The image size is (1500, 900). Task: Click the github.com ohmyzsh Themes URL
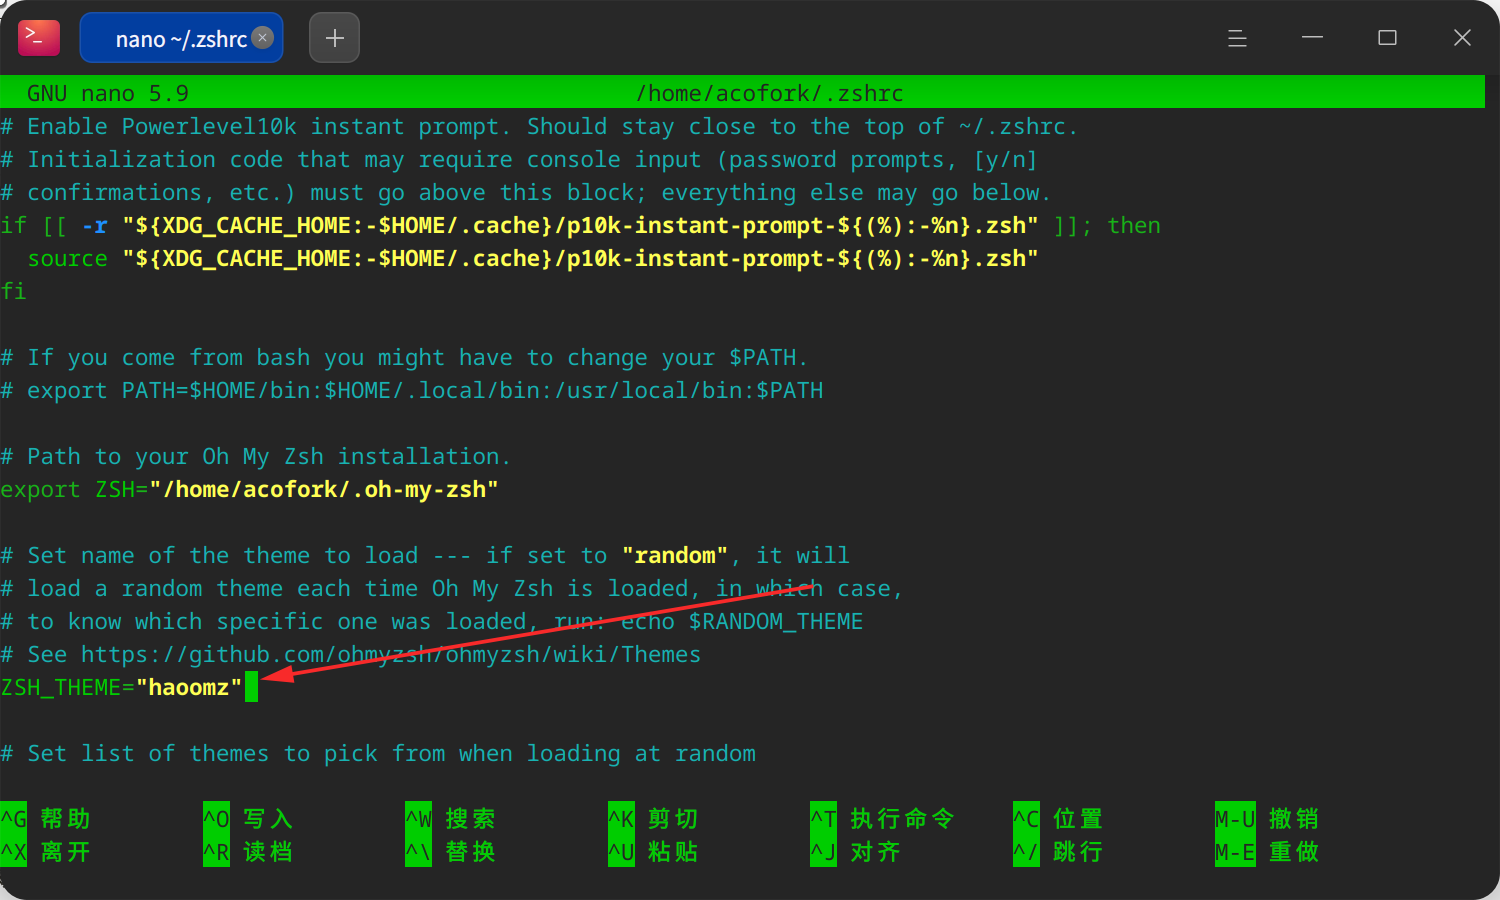pyautogui.click(x=391, y=654)
